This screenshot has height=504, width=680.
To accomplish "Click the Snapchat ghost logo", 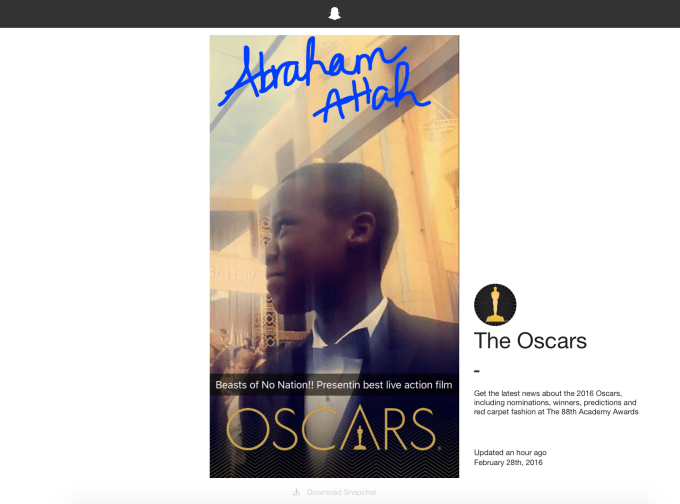I will (334, 13).
